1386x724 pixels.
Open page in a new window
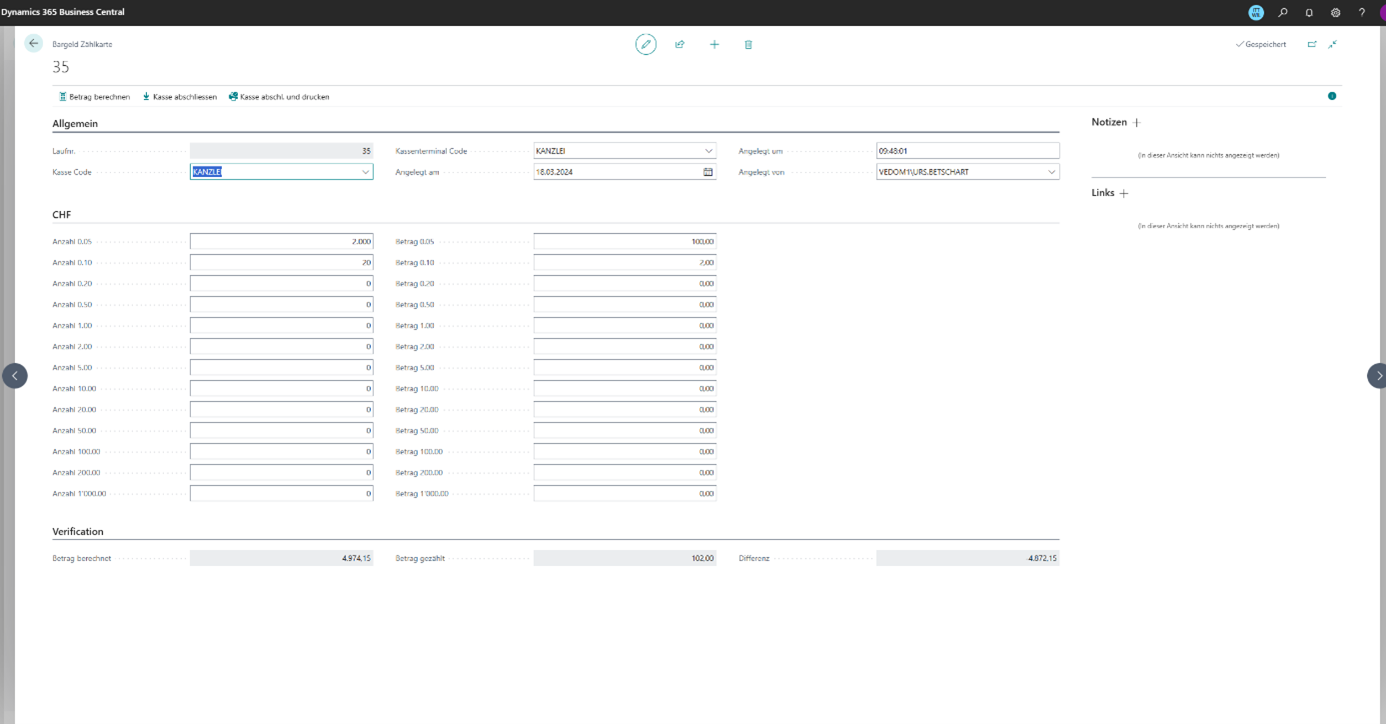pyautogui.click(x=1312, y=44)
